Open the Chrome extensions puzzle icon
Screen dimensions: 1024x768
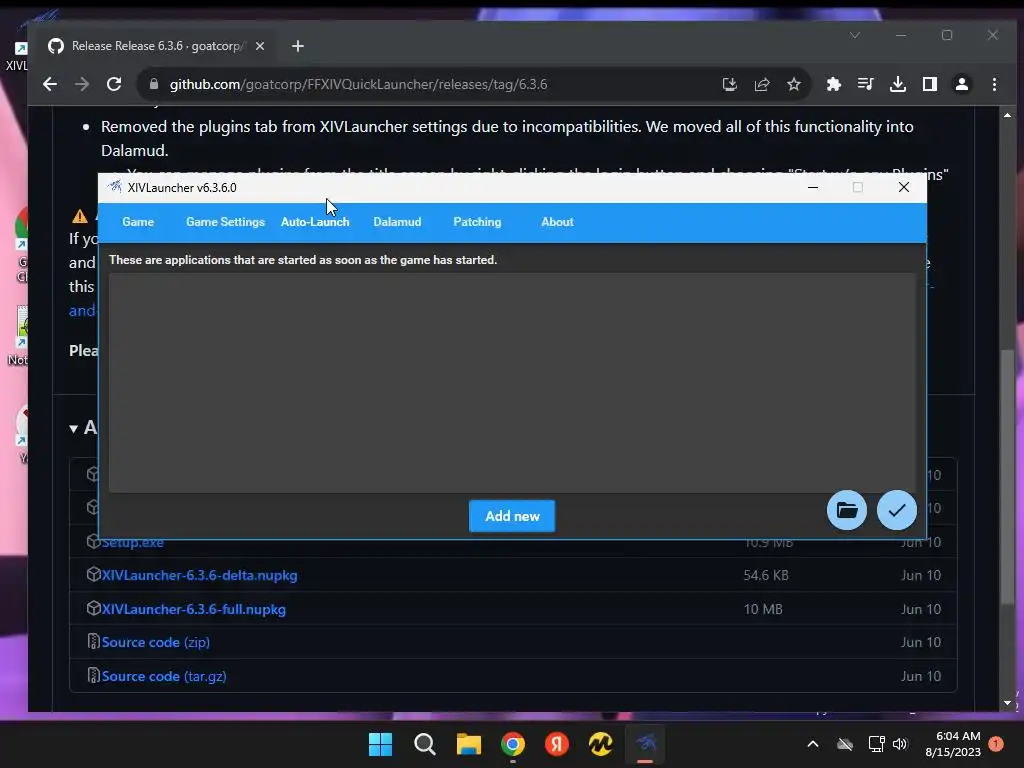coord(833,84)
